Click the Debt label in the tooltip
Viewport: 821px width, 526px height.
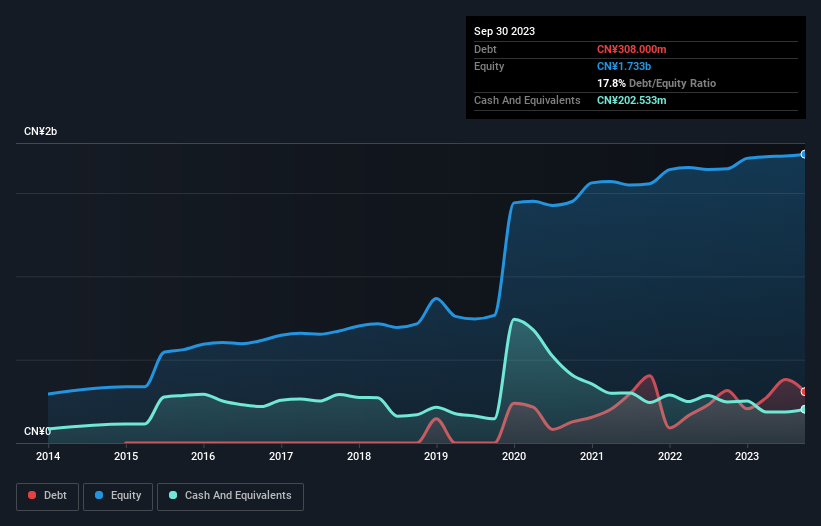(x=485, y=49)
